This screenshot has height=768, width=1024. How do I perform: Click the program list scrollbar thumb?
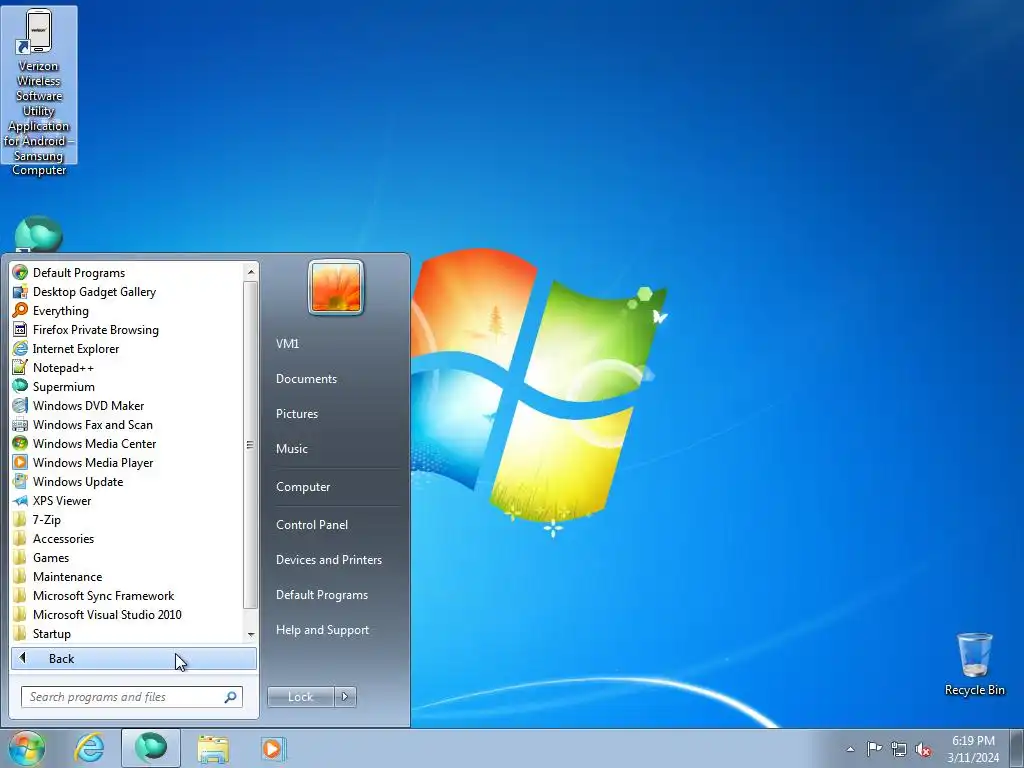pyautogui.click(x=250, y=445)
